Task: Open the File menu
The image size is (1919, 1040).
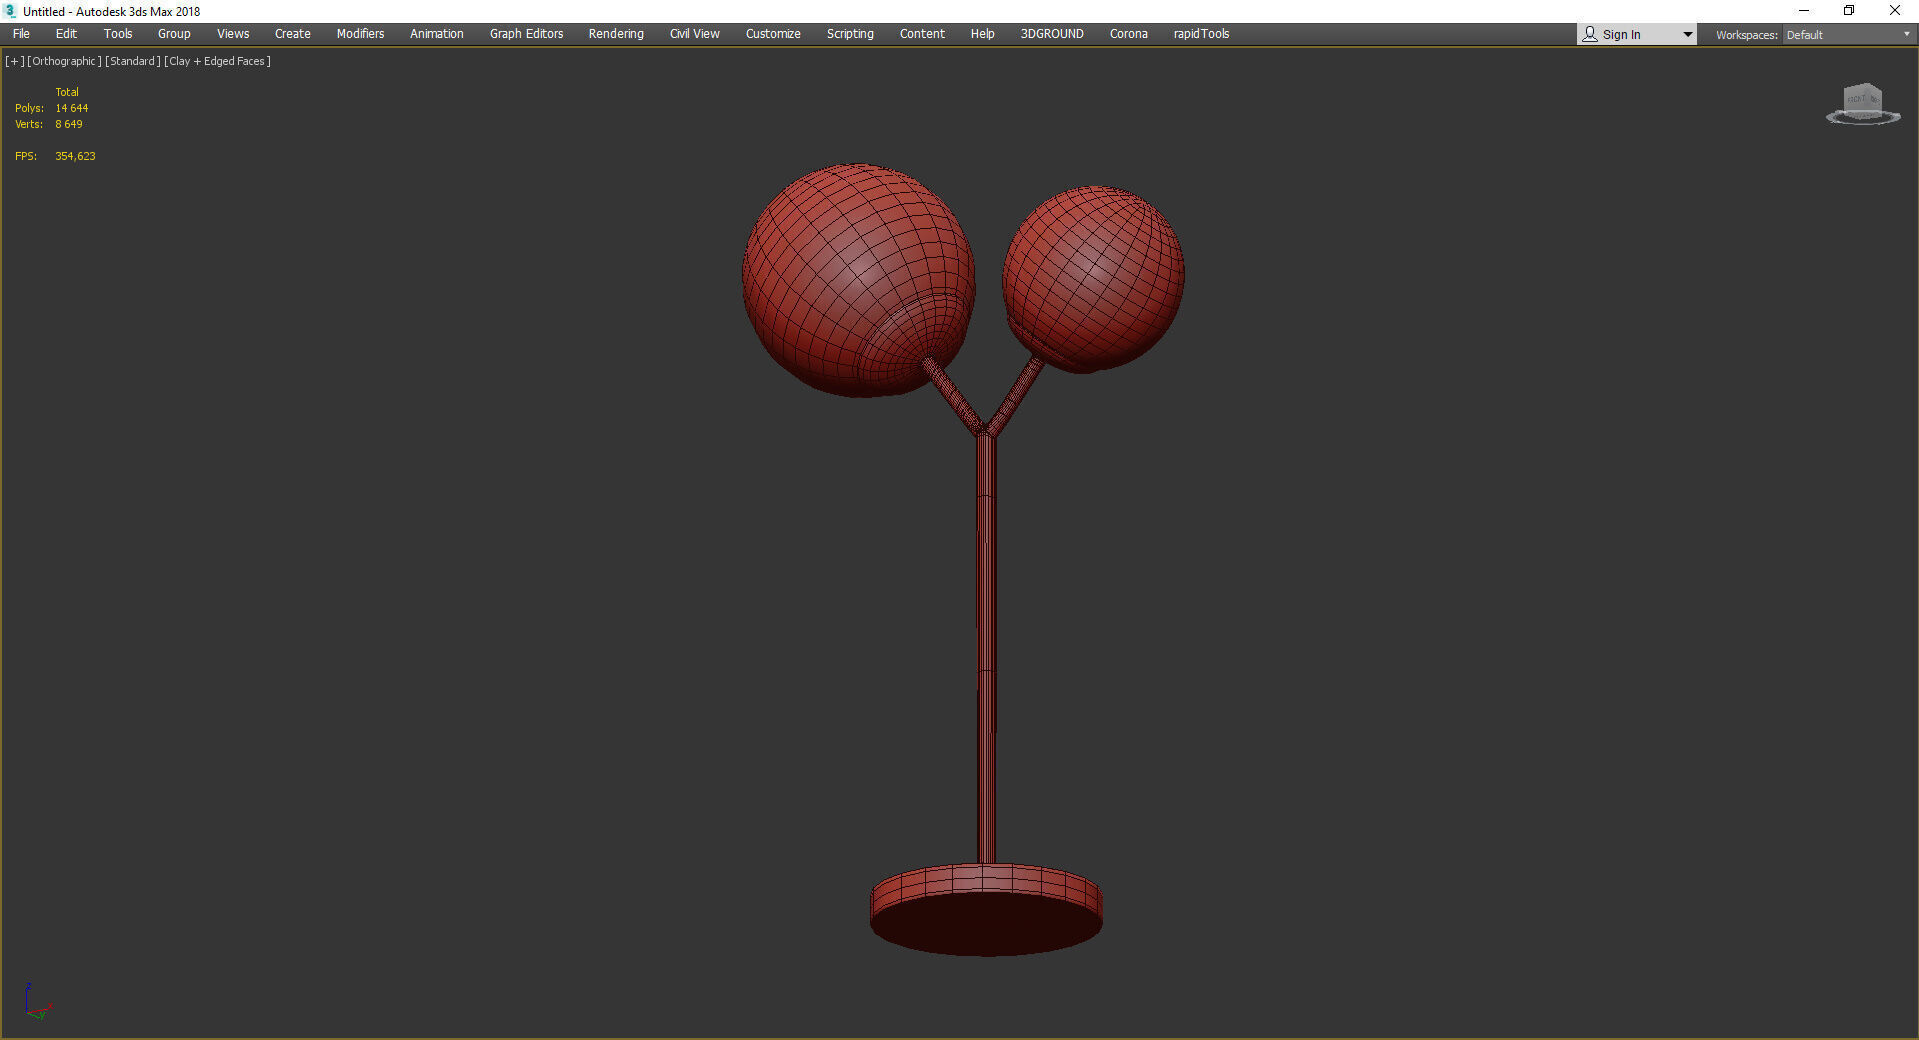Action: [21, 34]
